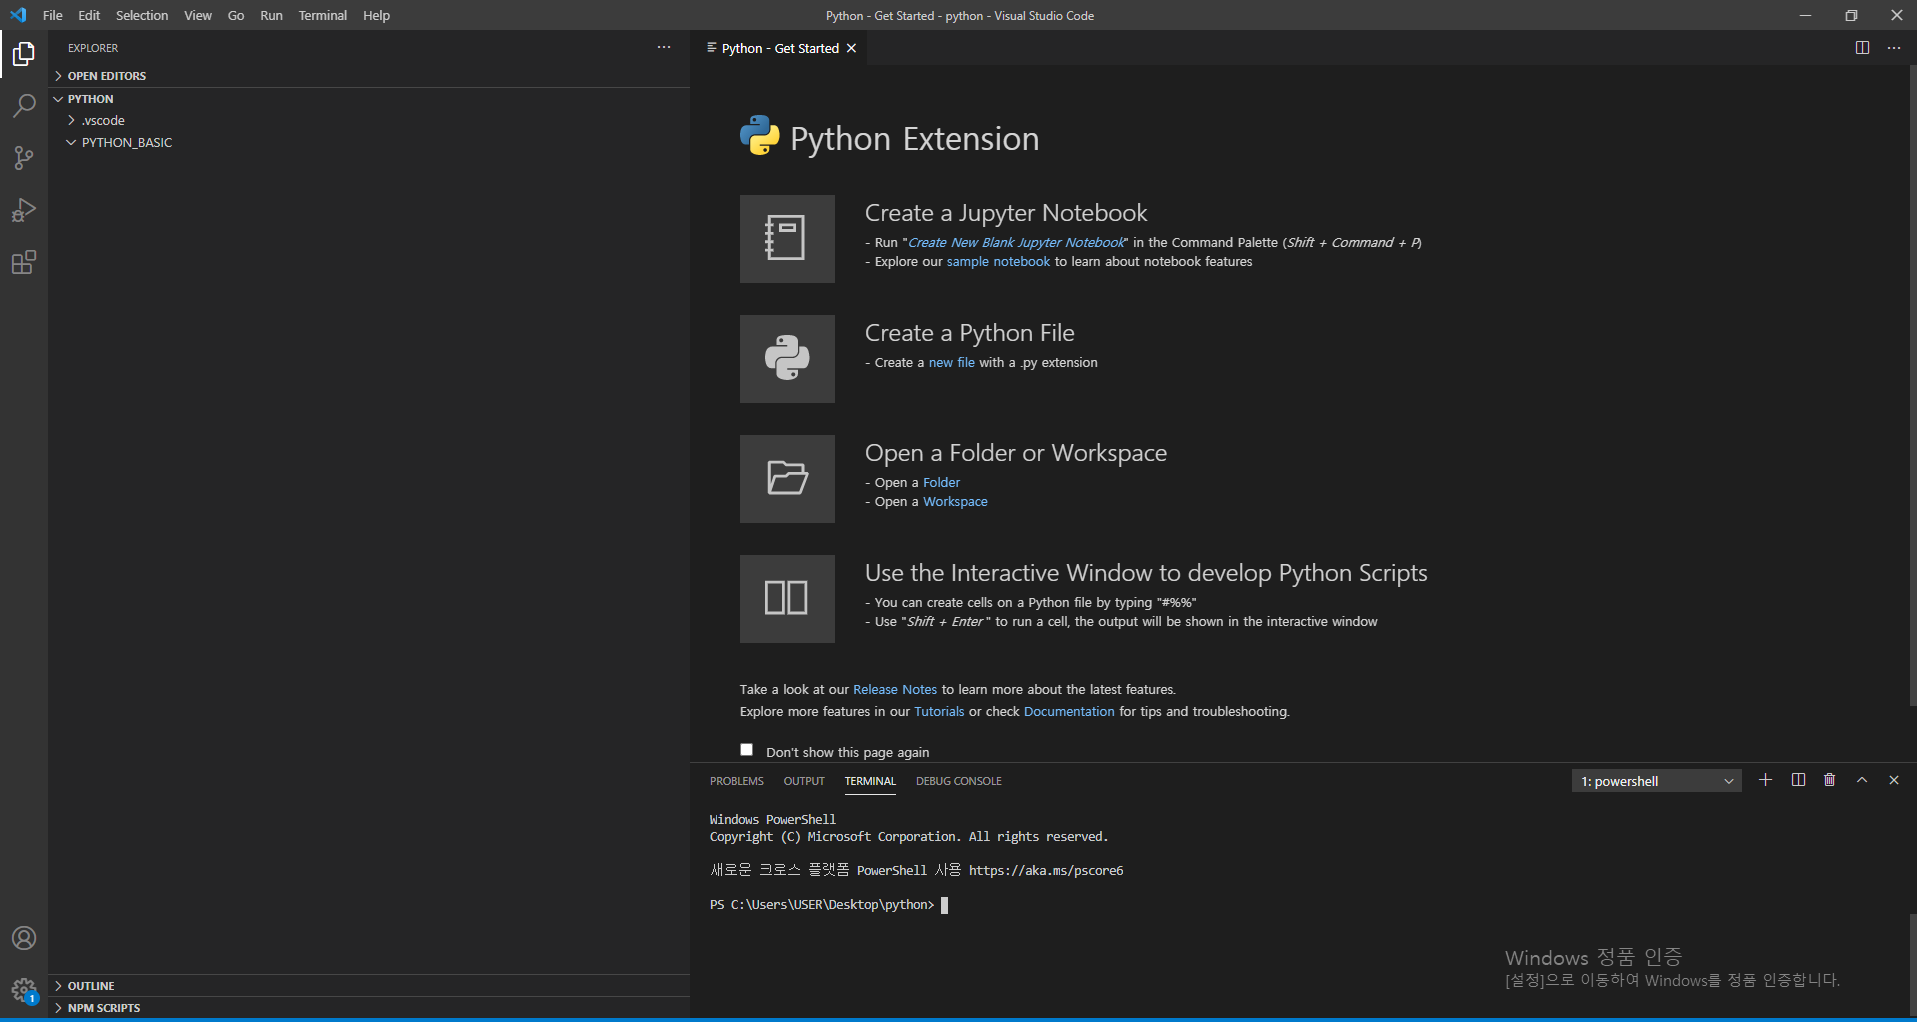Open the Tutorials link
Viewport: 1917px width, 1022px height.
pyautogui.click(x=939, y=711)
